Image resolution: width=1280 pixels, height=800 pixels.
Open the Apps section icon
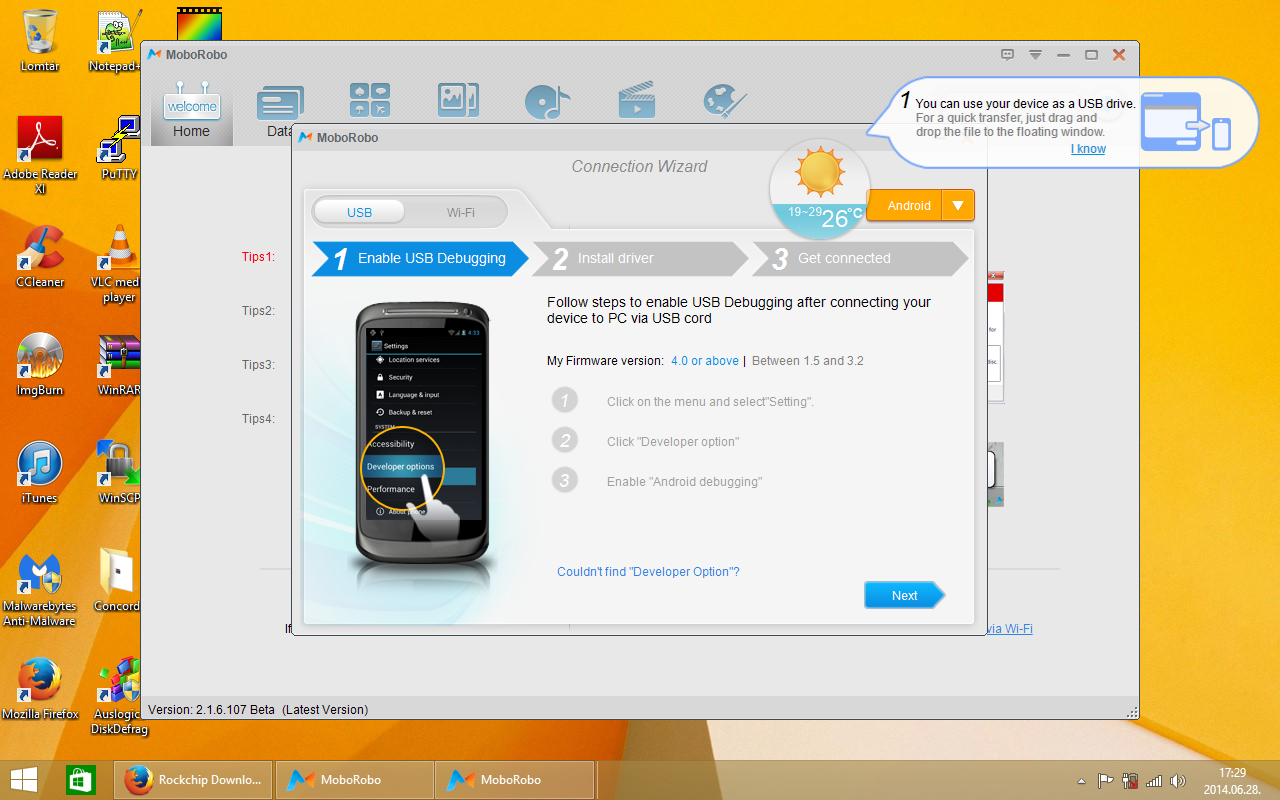[x=369, y=101]
